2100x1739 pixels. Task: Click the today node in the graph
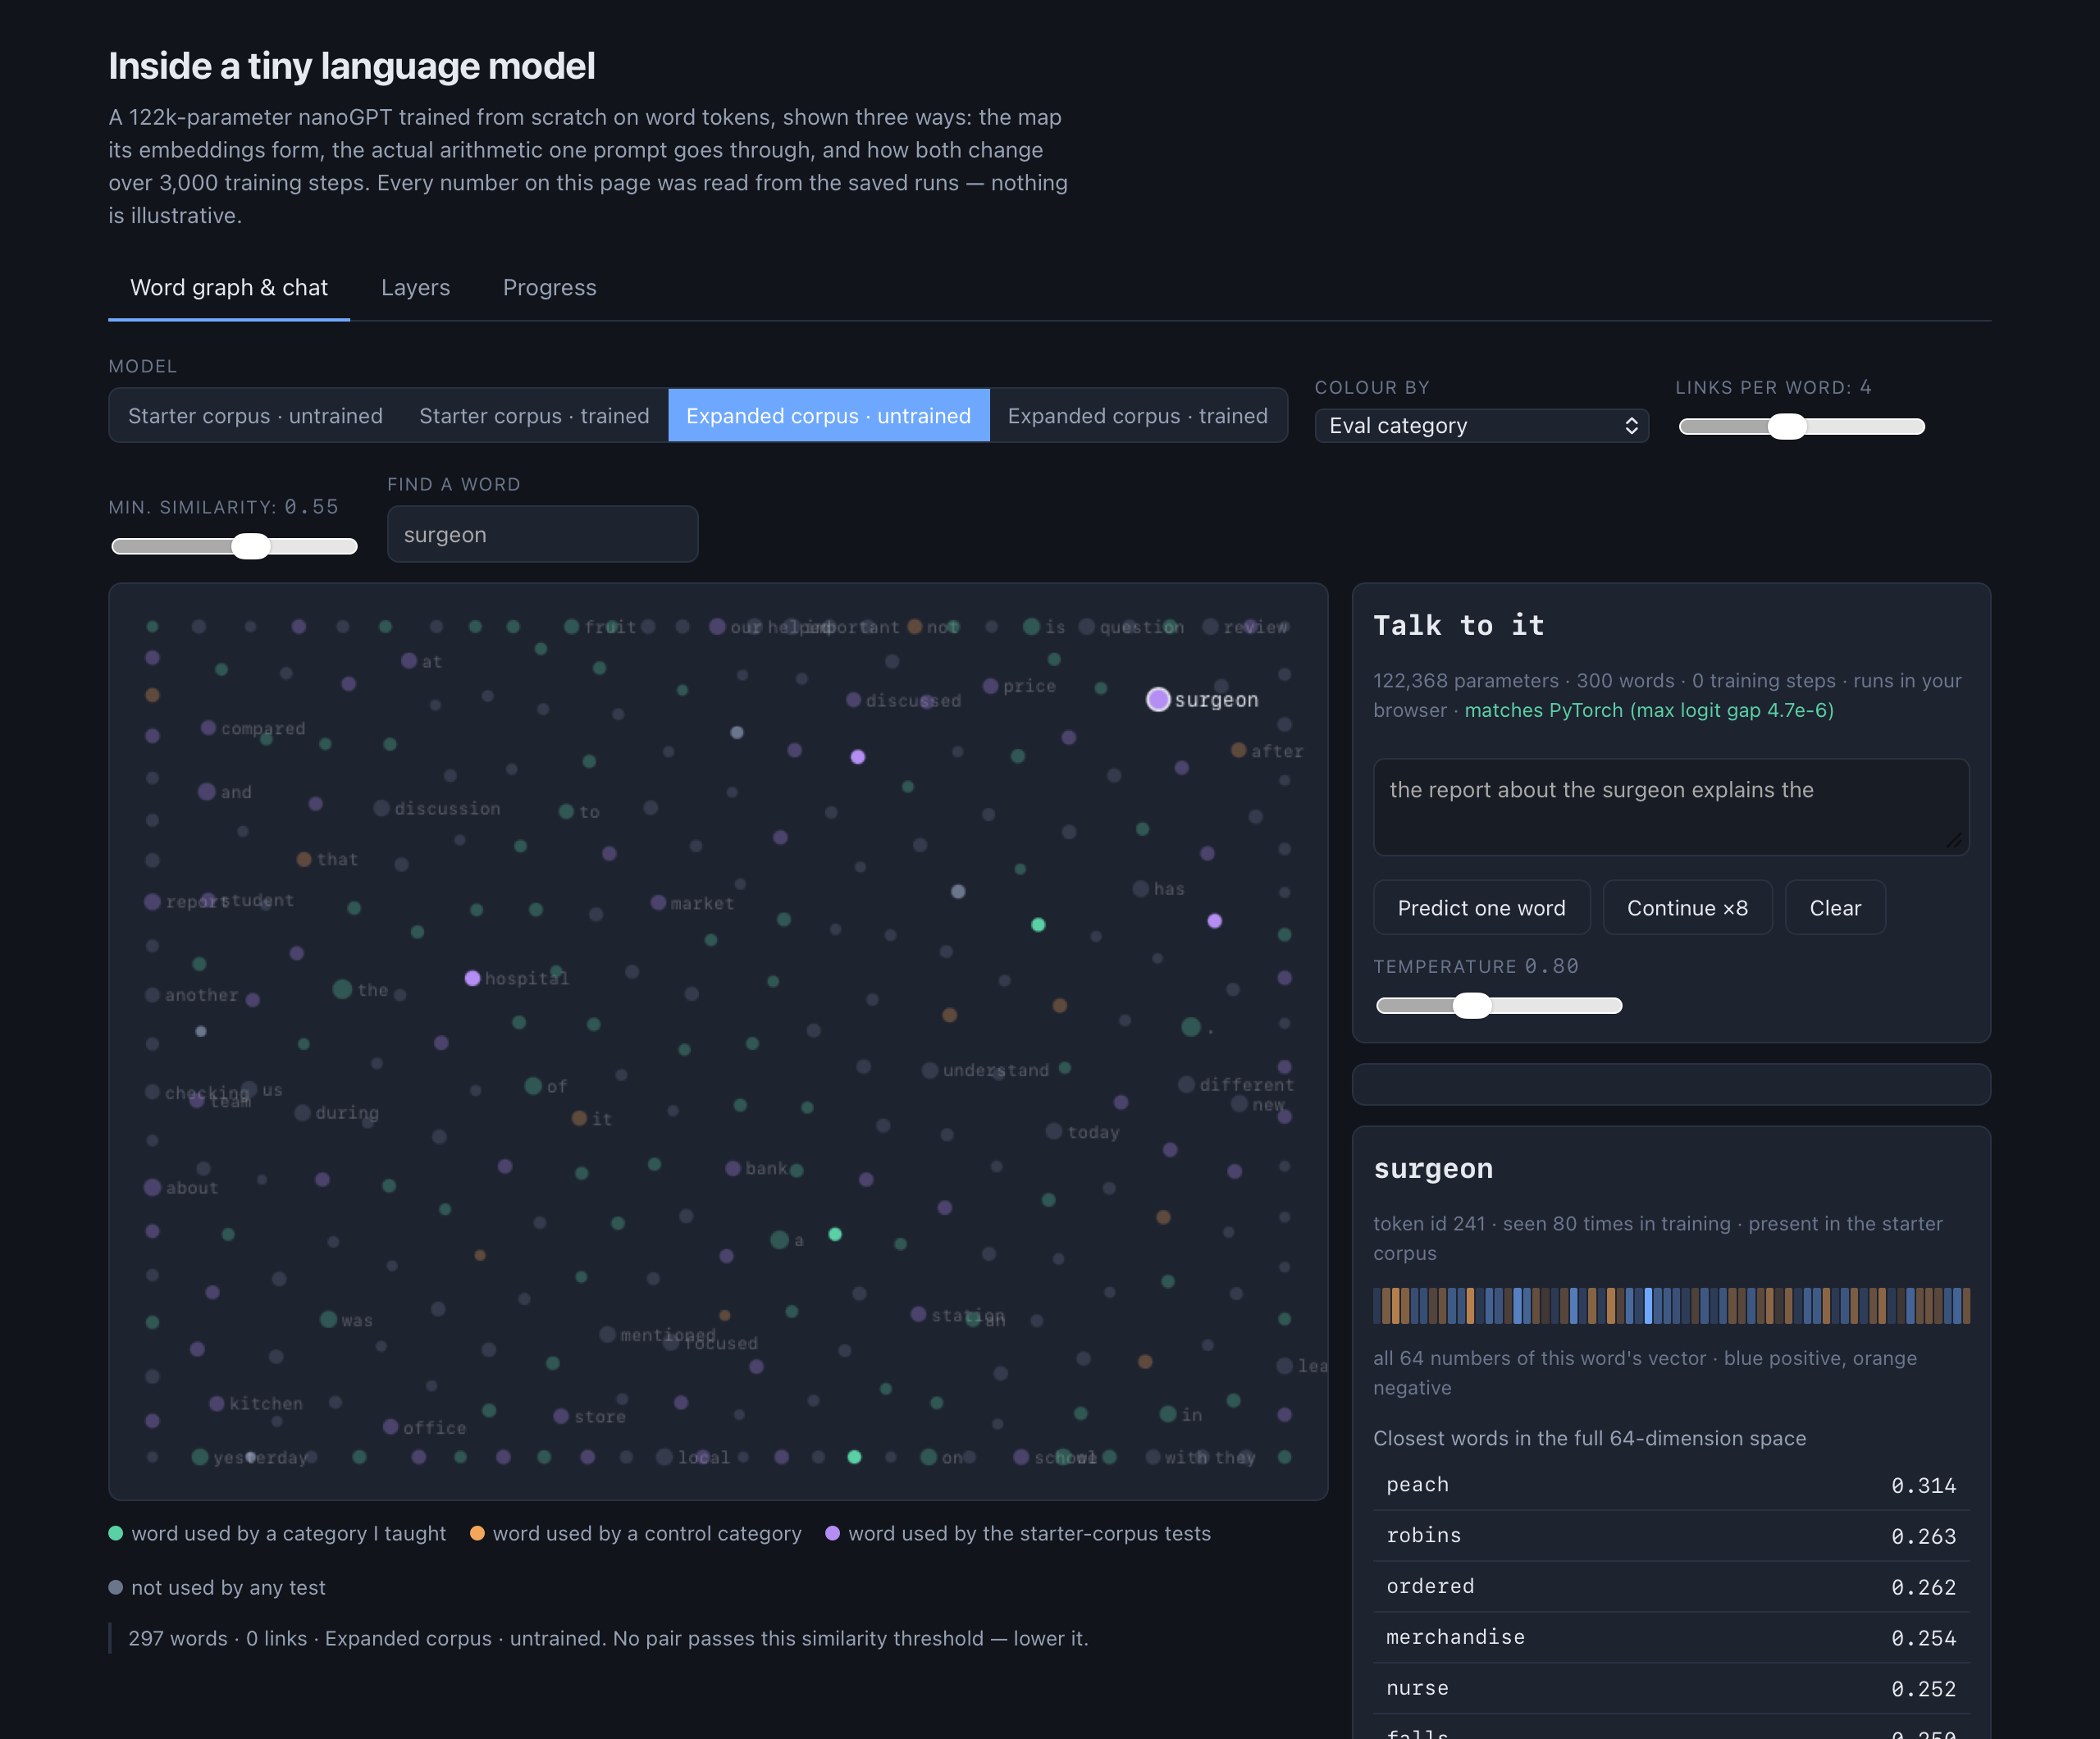tap(1054, 1131)
